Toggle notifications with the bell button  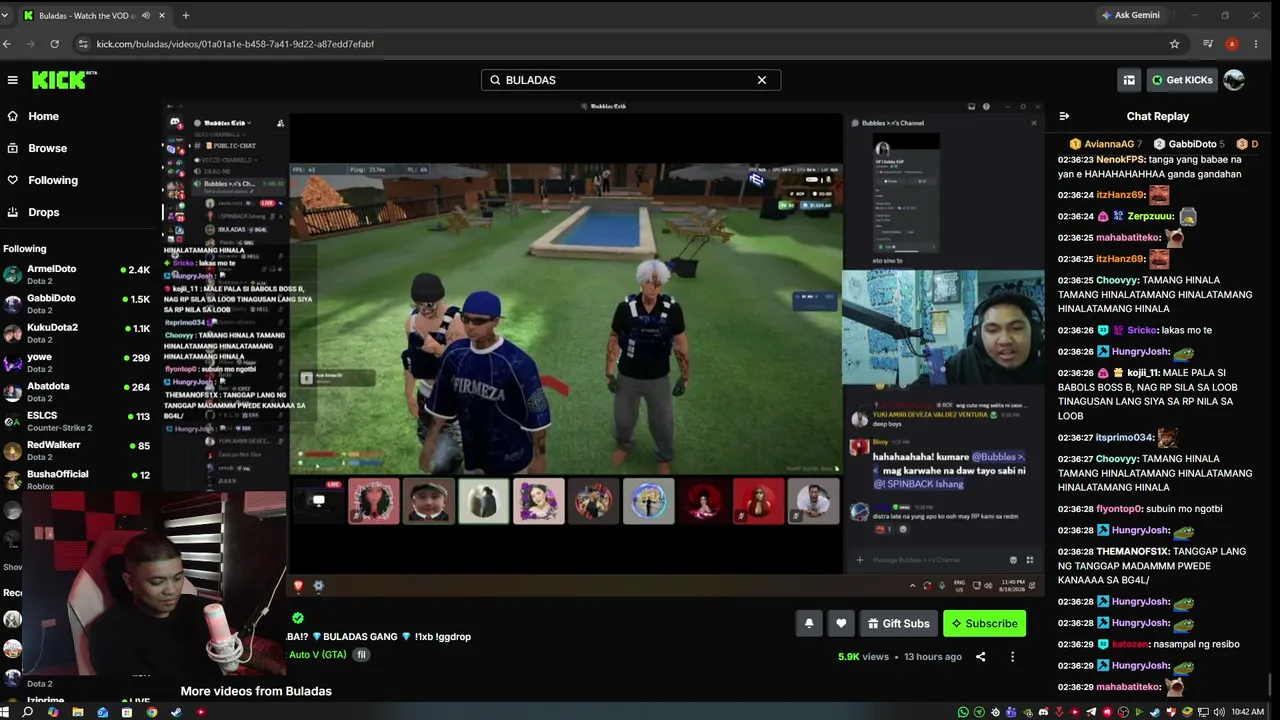(x=809, y=623)
